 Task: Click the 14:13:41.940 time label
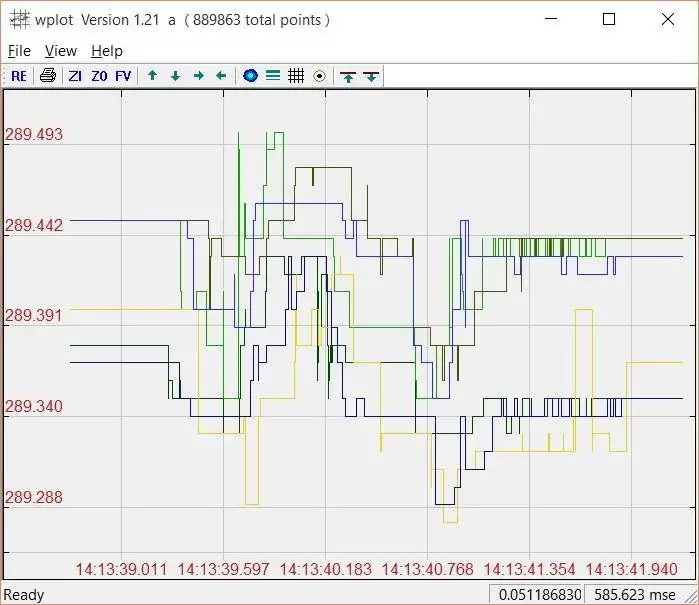click(632, 569)
